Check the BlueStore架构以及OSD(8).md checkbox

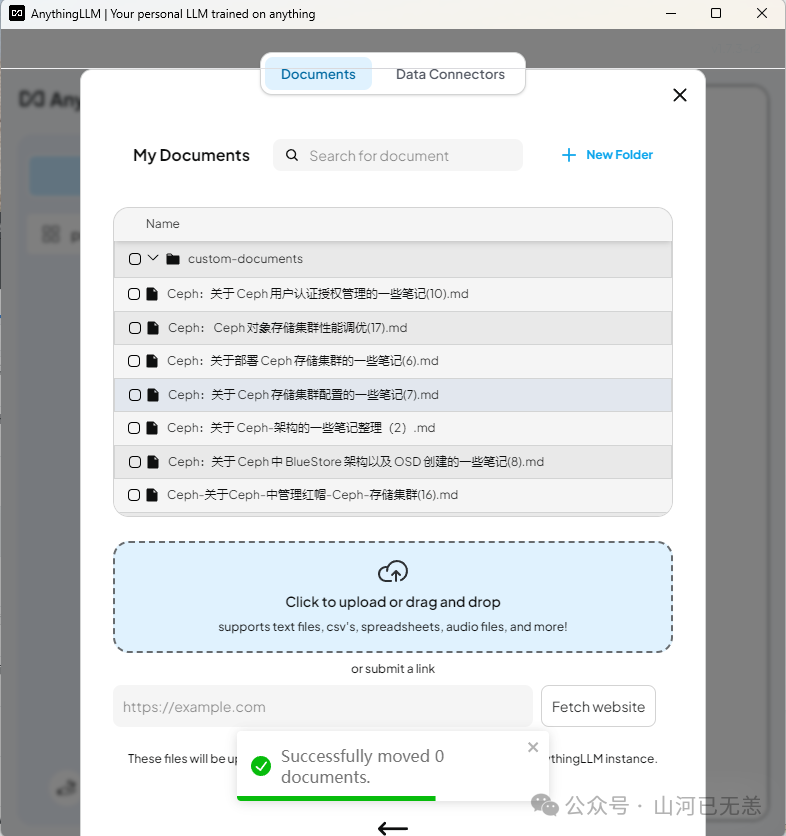tap(135, 462)
